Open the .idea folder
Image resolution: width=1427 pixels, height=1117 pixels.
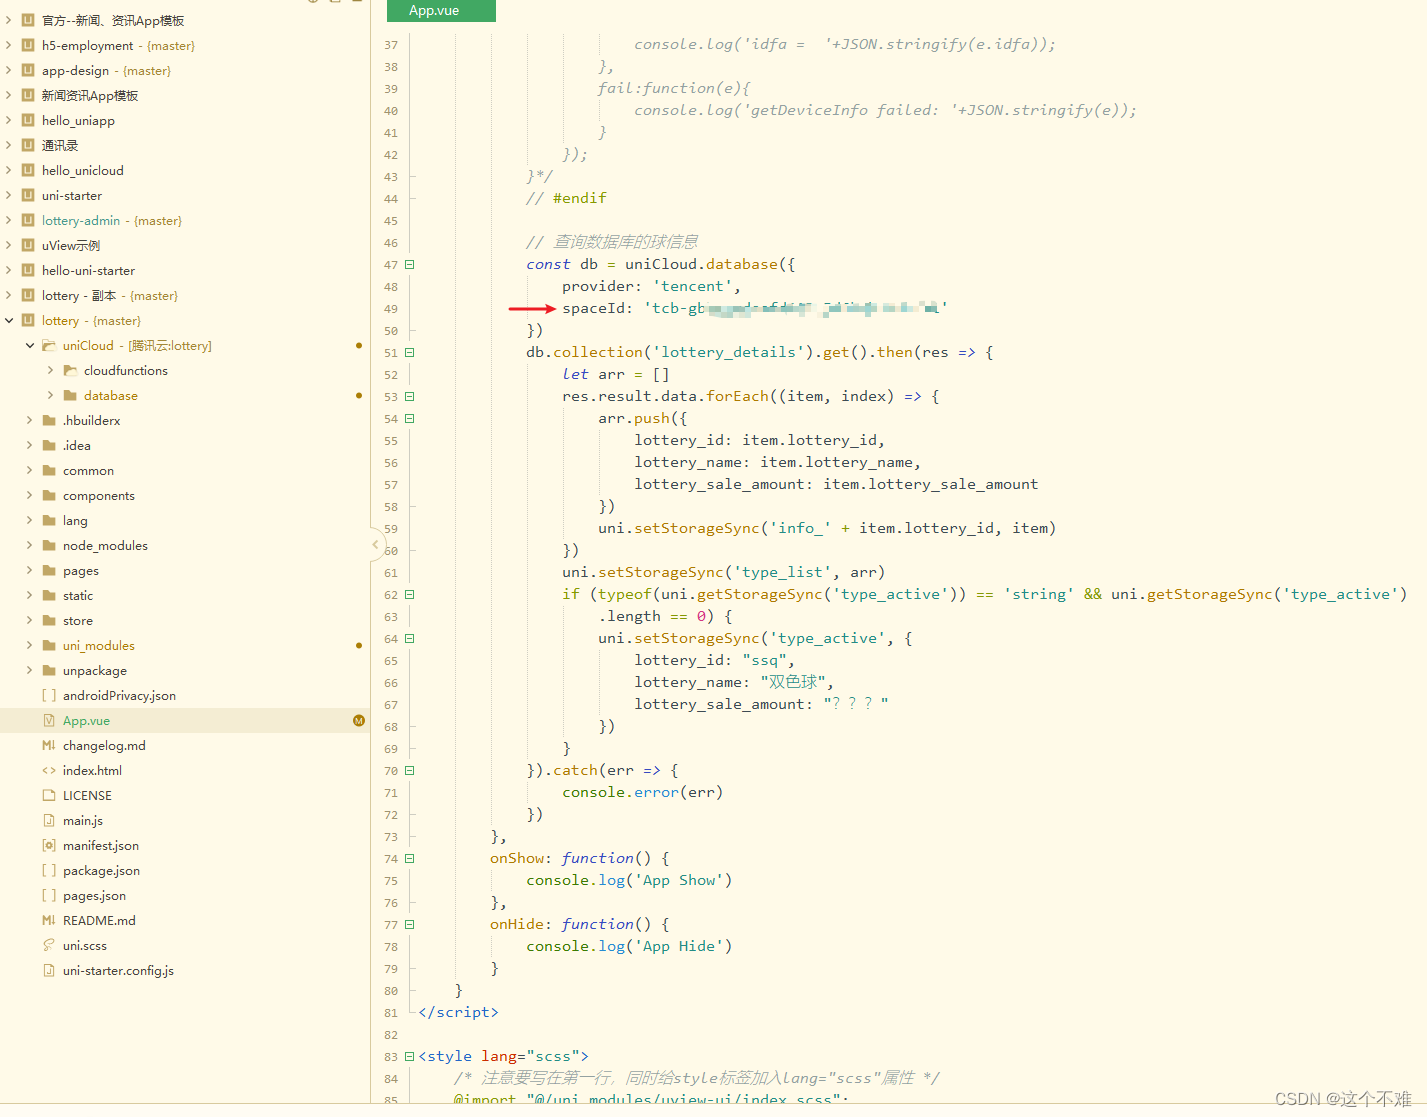coord(77,445)
